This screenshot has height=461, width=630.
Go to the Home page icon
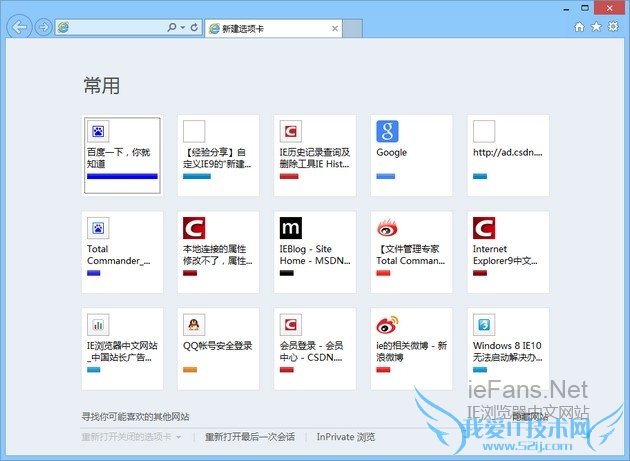click(x=579, y=27)
